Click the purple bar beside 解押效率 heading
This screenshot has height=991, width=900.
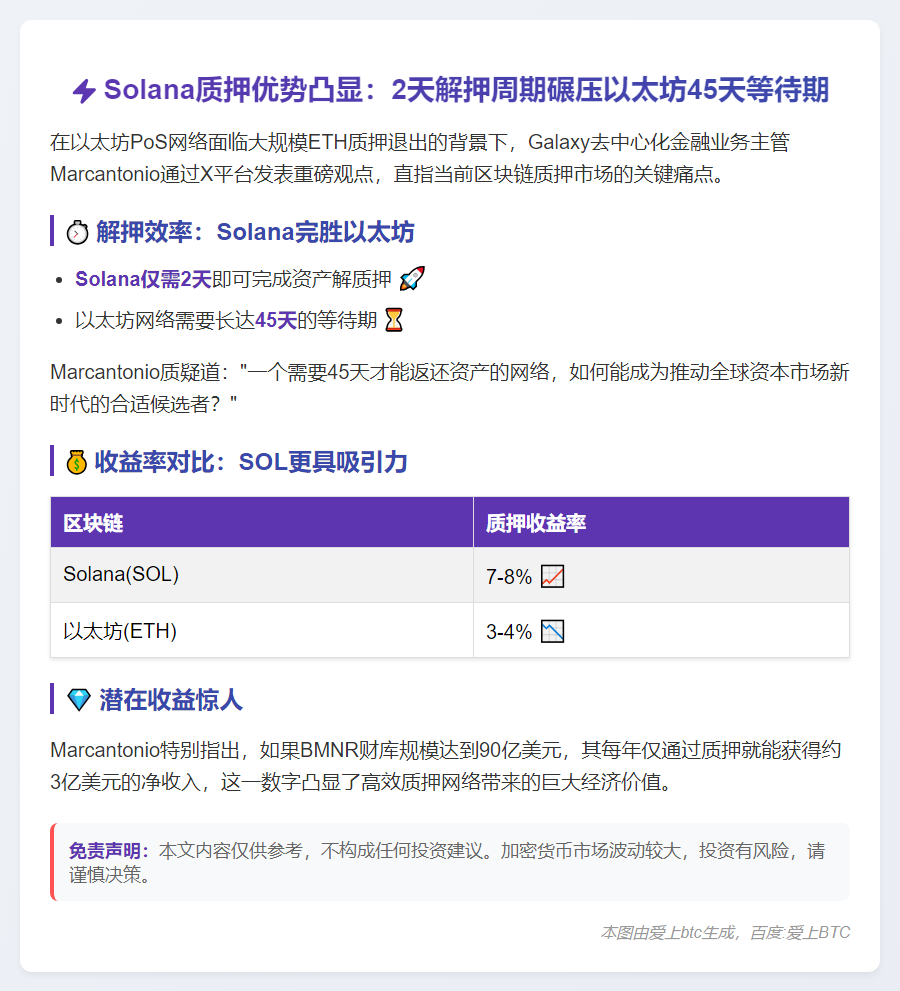pos(52,231)
